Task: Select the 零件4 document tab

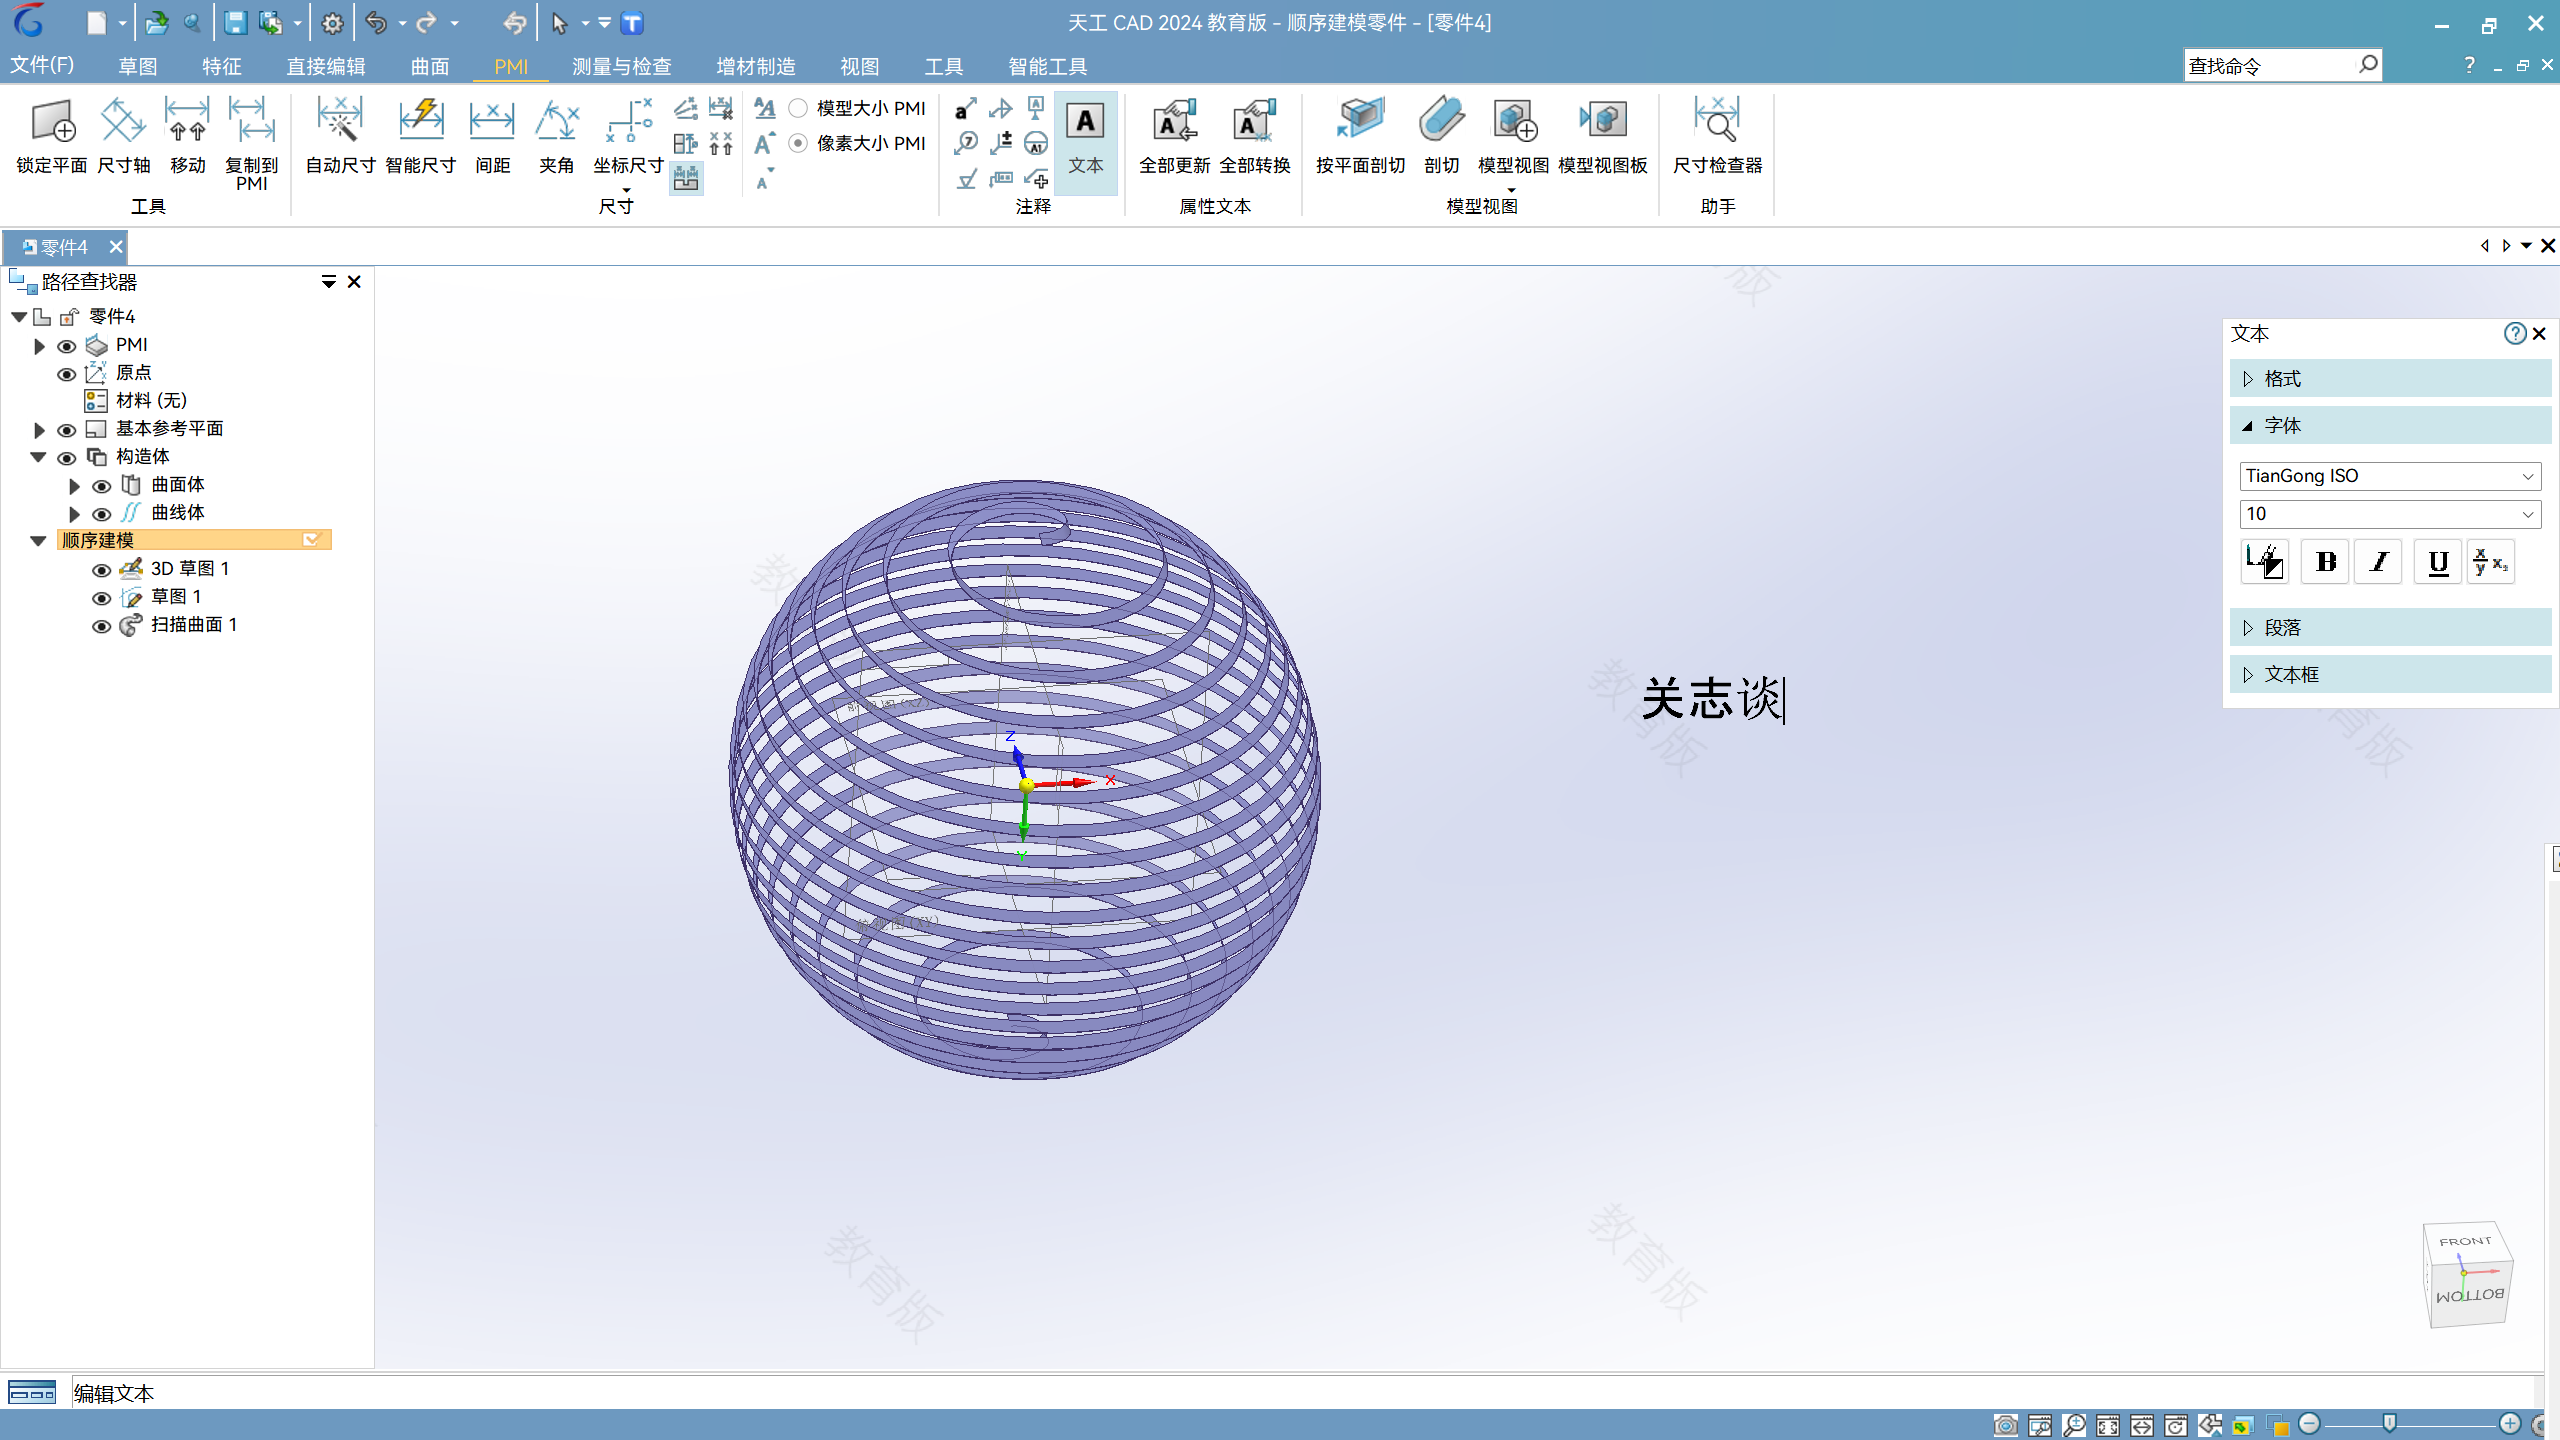Action: 64,247
